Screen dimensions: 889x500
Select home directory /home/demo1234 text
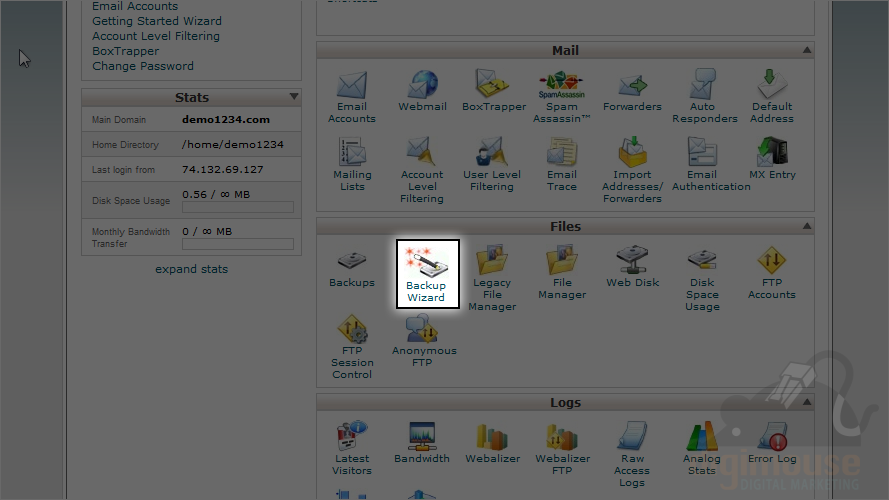coord(232,145)
